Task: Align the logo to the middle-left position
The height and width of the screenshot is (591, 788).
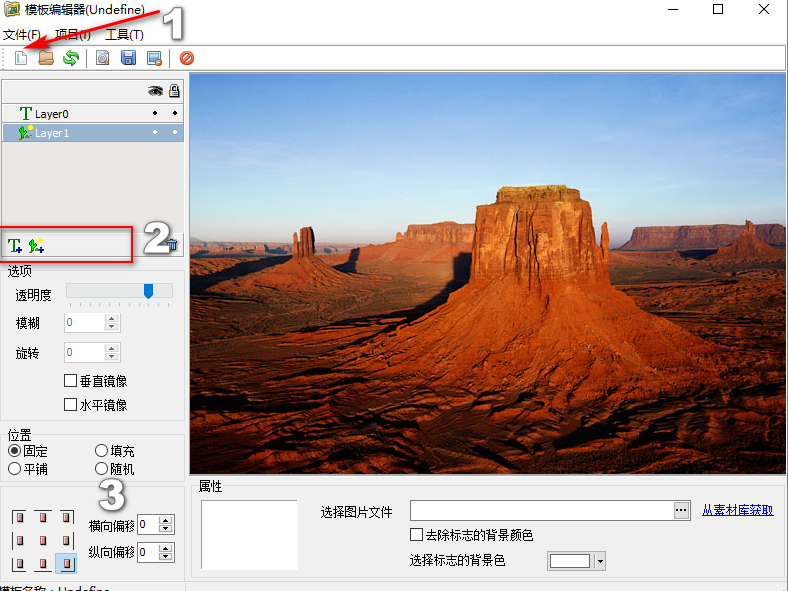Action: pos(19,541)
